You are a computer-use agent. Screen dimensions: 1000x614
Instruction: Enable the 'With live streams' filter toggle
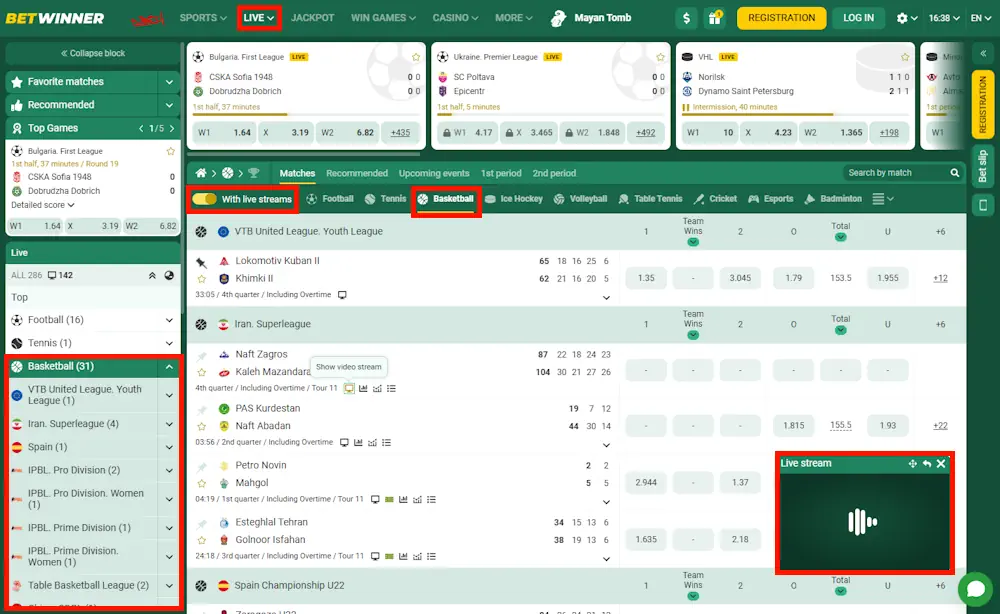[207, 199]
